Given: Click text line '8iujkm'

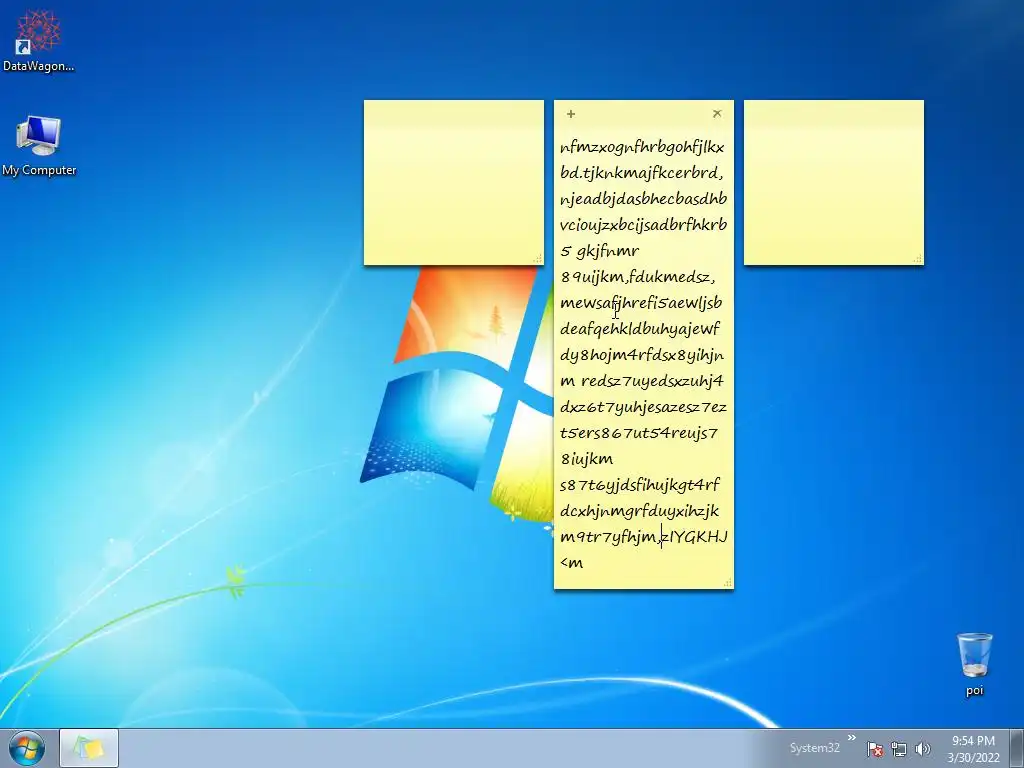Looking at the screenshot, I should pyautogui.click(x=586, y=459).
